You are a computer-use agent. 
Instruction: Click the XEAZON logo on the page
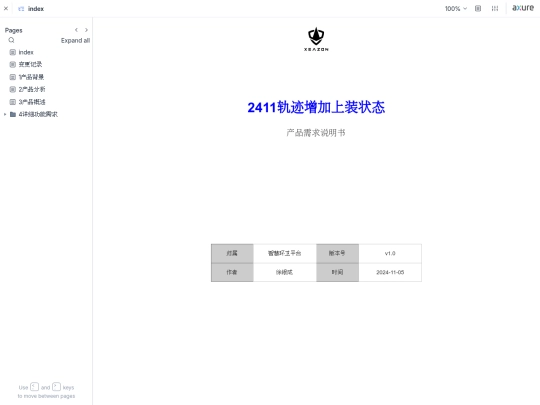coord(316,39)
